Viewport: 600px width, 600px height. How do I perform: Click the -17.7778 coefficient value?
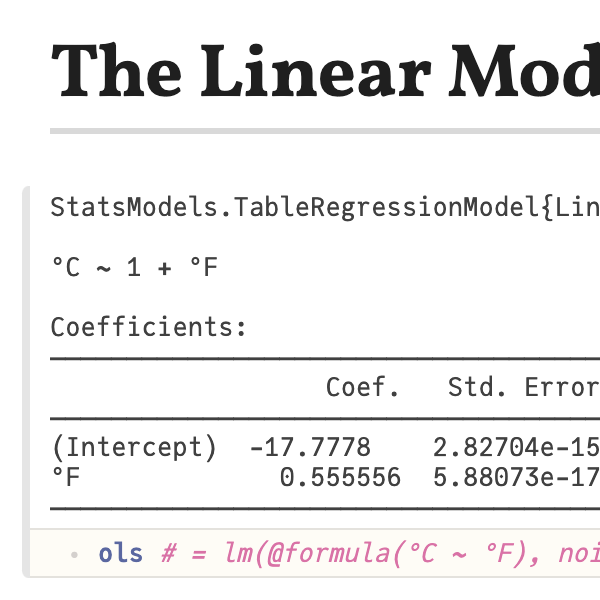310,447
